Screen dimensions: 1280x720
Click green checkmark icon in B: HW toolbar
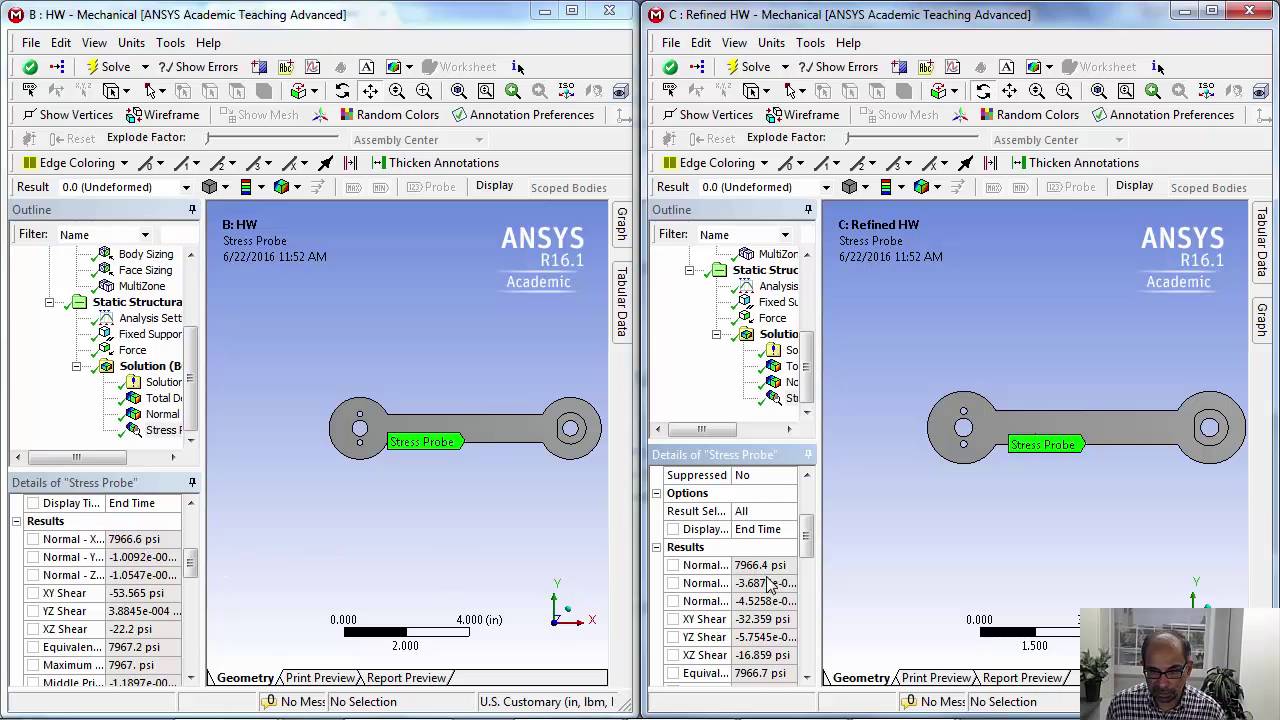point(30,67)
